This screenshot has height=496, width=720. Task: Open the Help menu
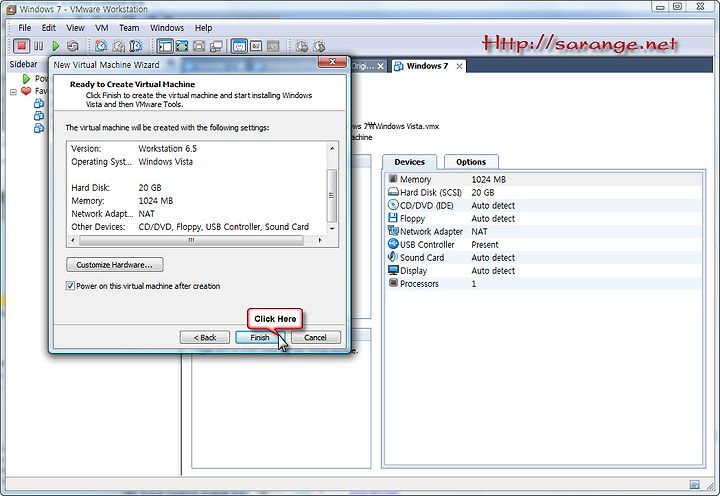coord(203,28)
